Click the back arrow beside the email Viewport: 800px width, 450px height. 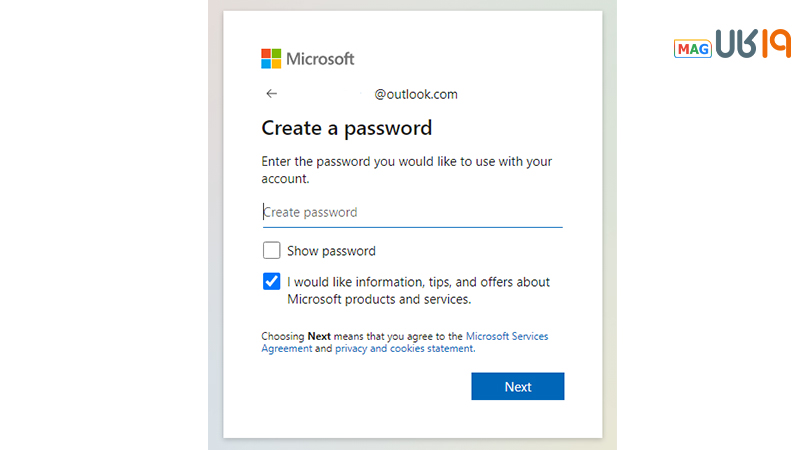pos(272,94)
